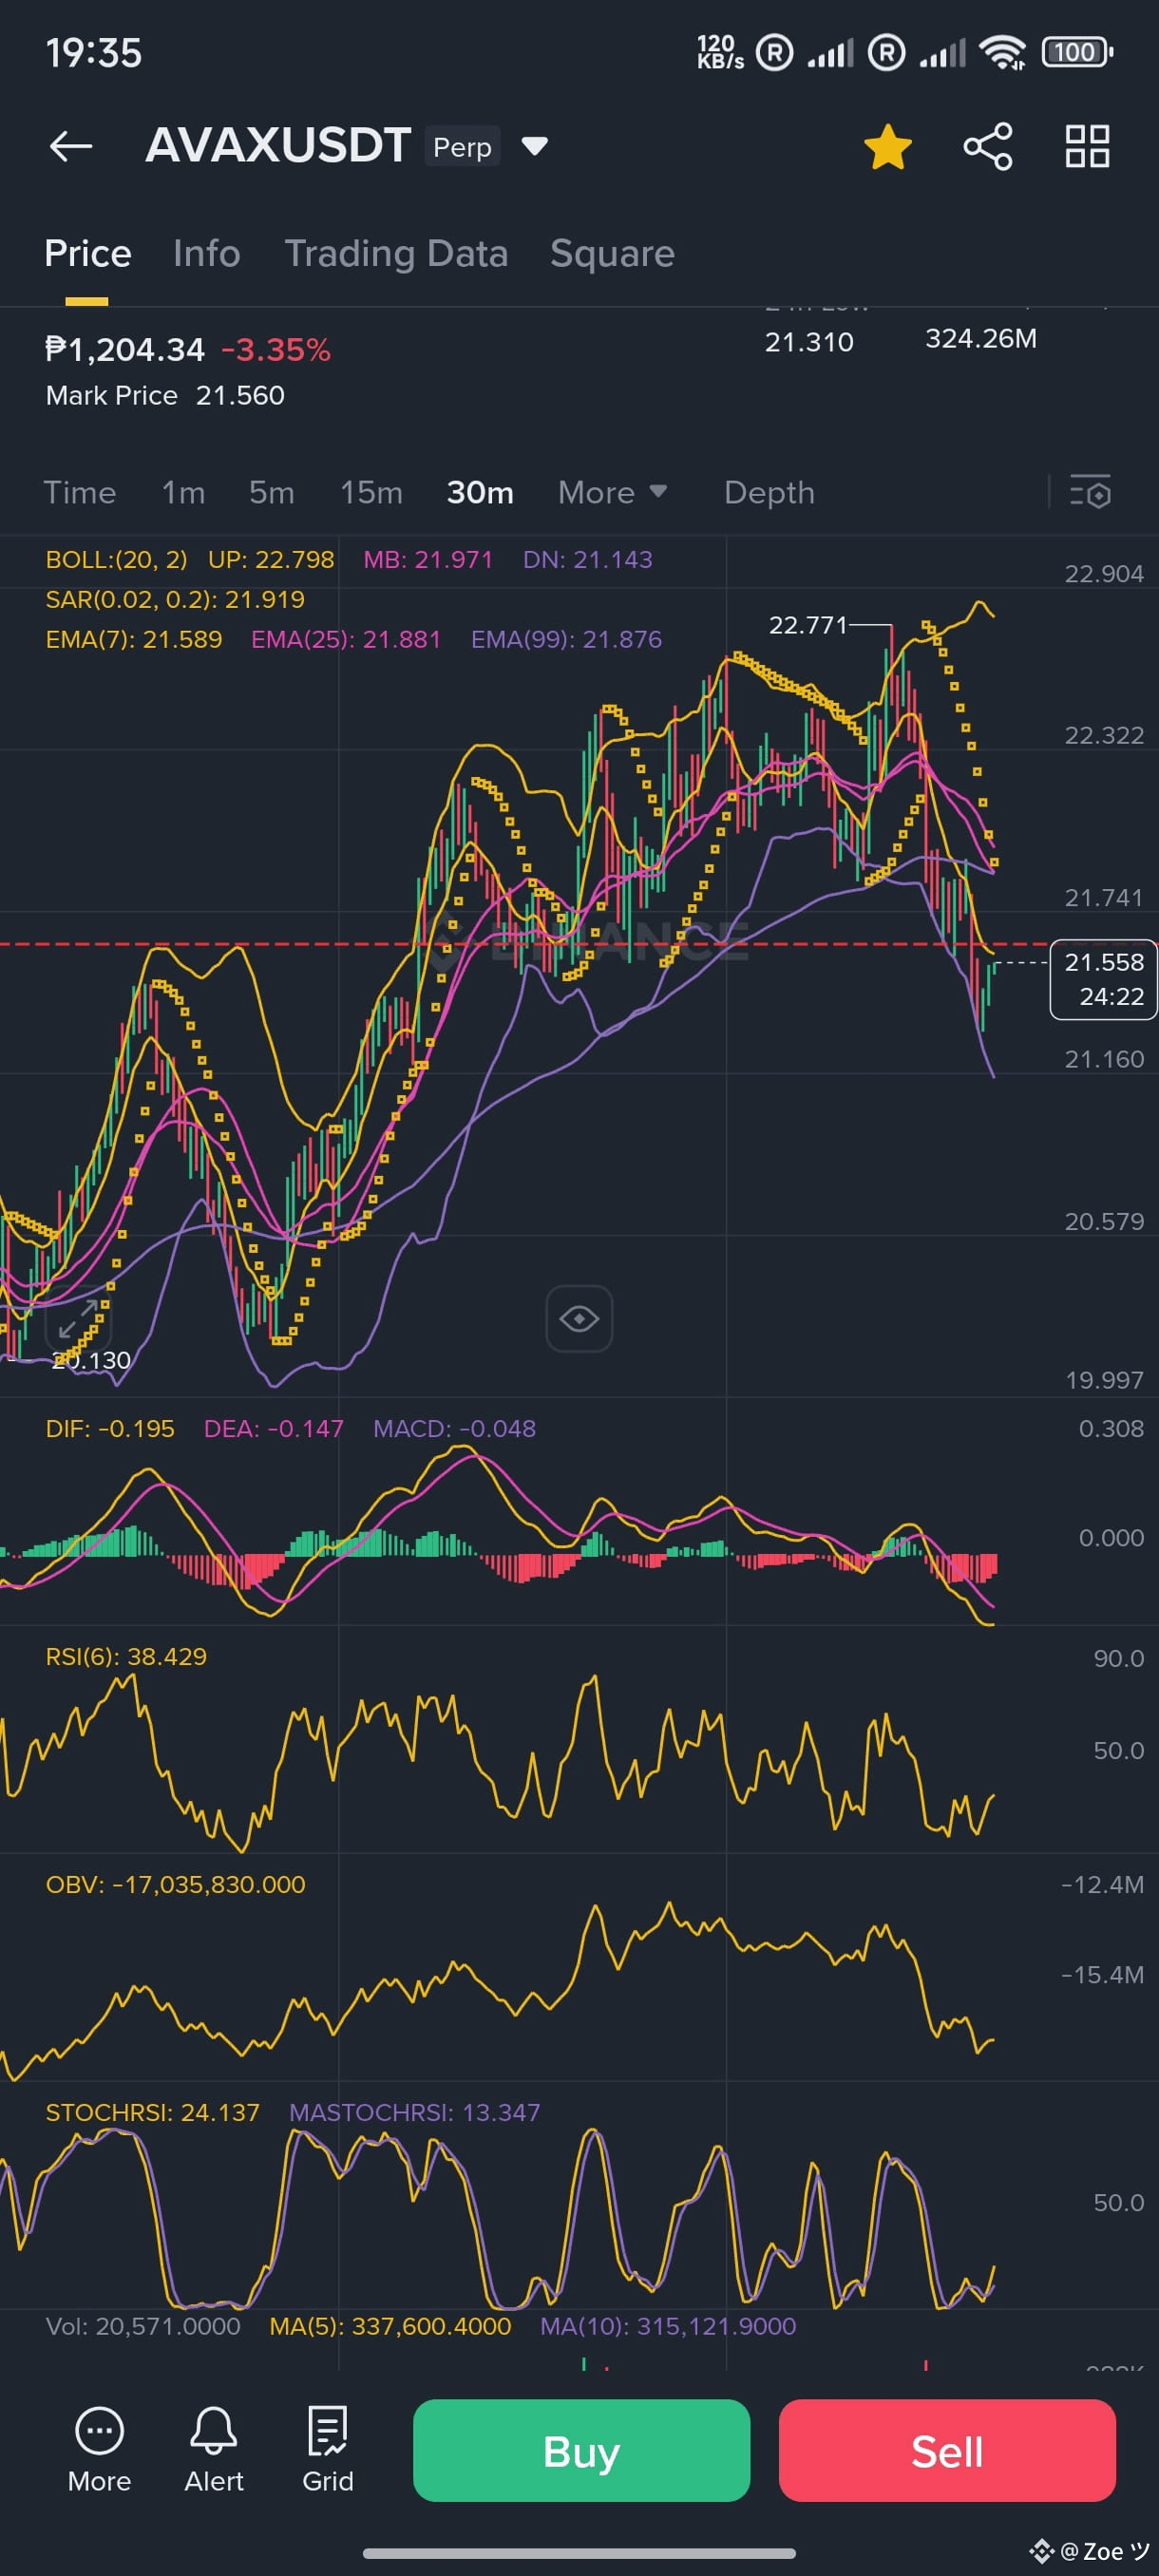Select the Time chart interval
Screen dimensions: 1159x2576
coord(80,493)
